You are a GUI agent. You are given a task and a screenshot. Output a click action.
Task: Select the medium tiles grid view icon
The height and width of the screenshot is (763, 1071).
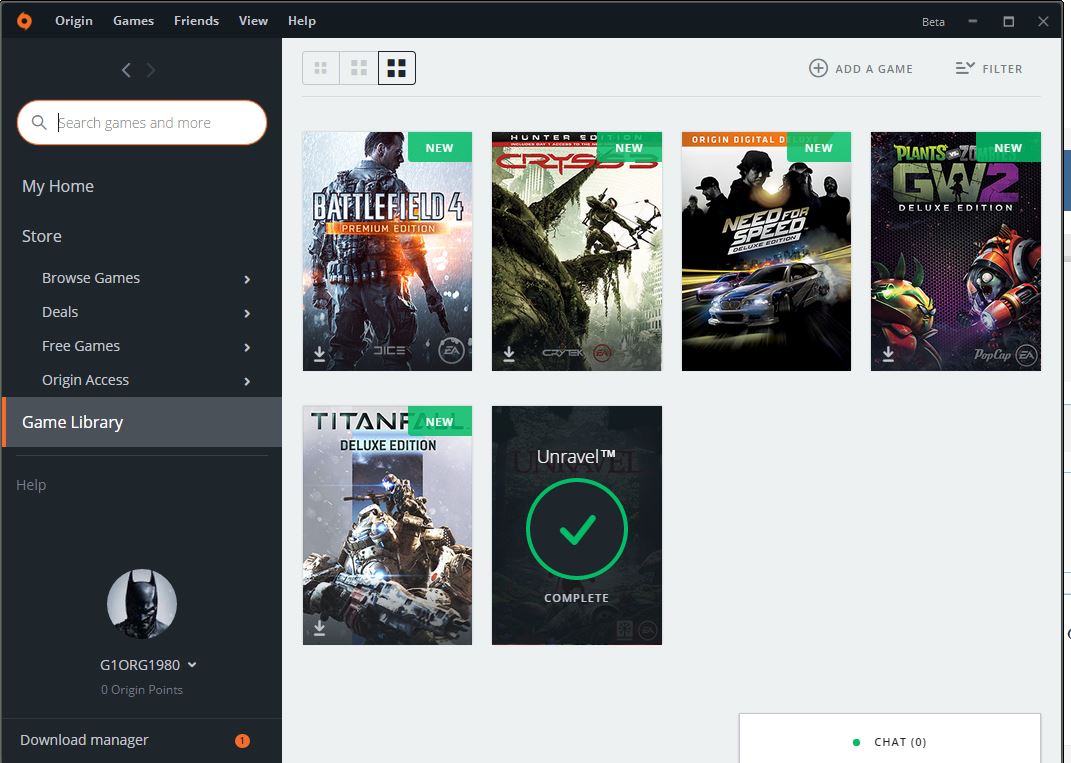click(x=359, y=68)
